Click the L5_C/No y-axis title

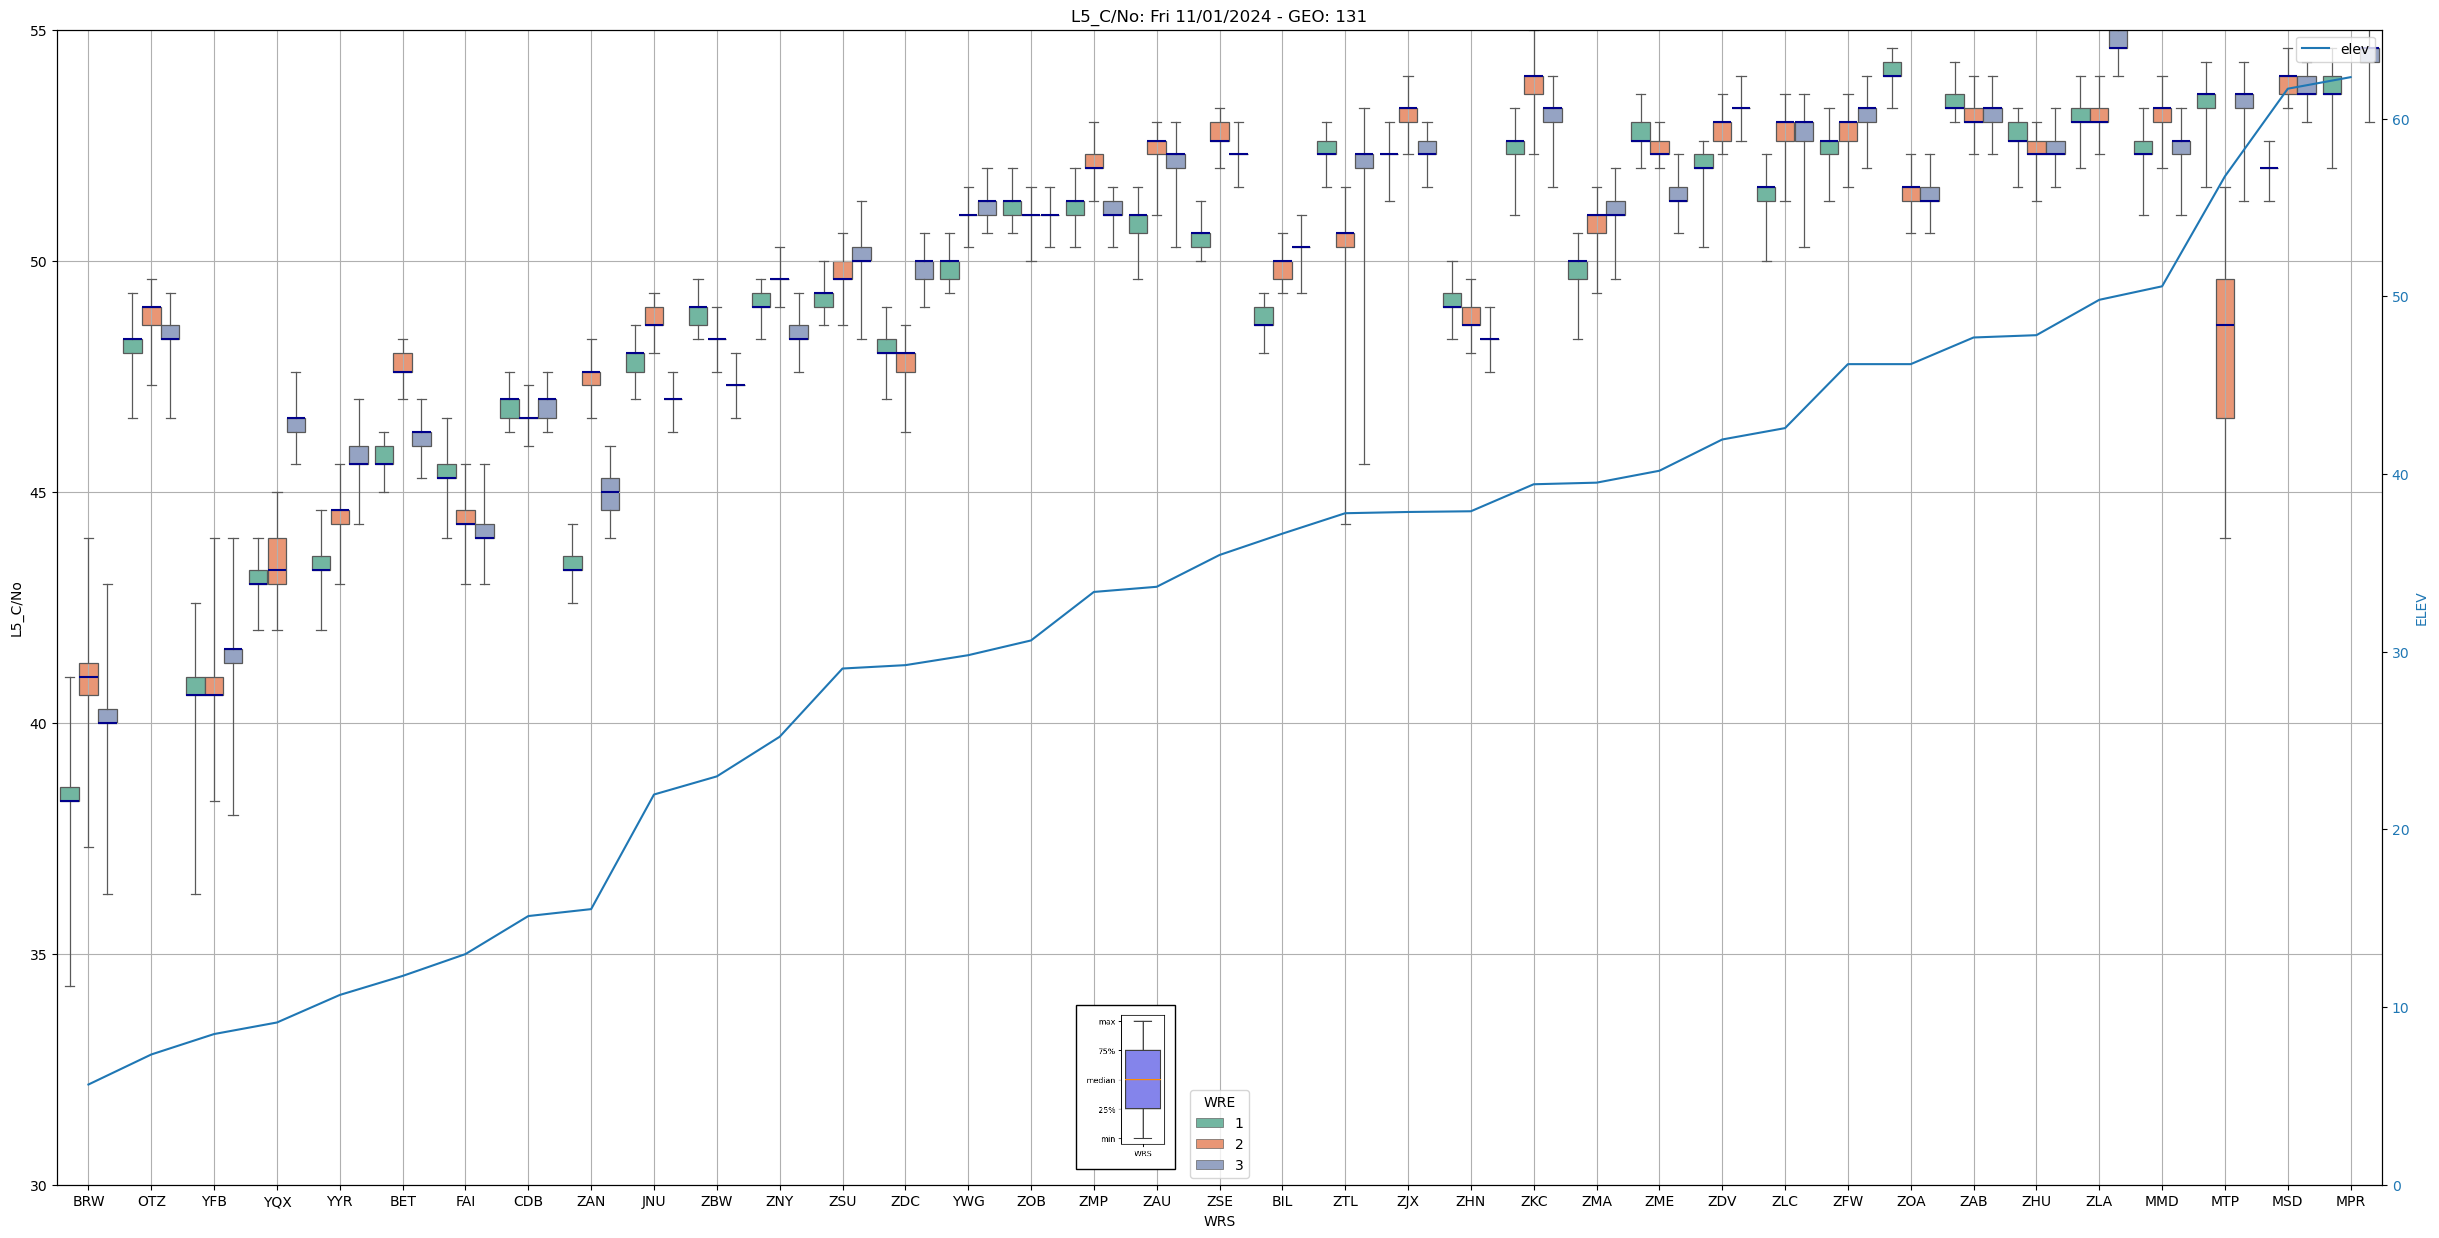click(16, 609)
